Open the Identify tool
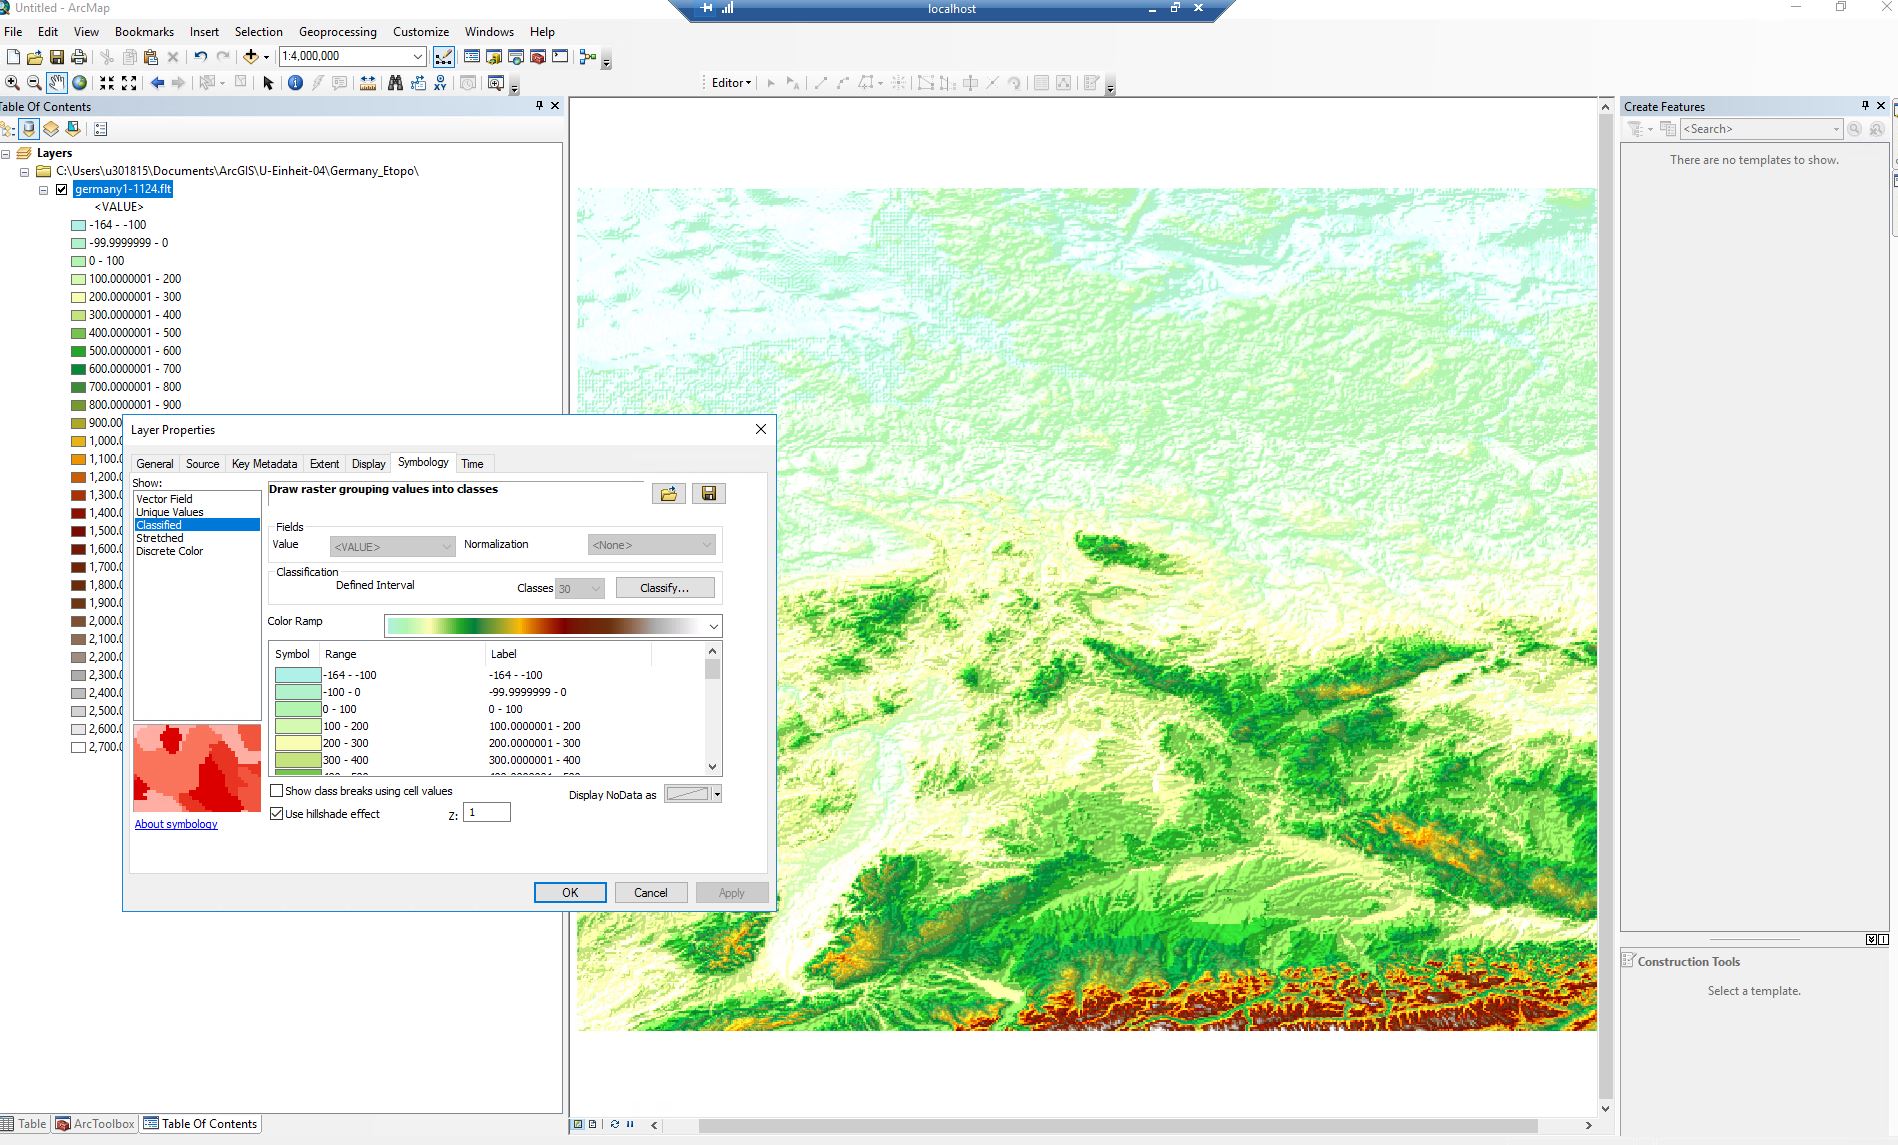The image size is (1898, 1145). pos(295,82)
